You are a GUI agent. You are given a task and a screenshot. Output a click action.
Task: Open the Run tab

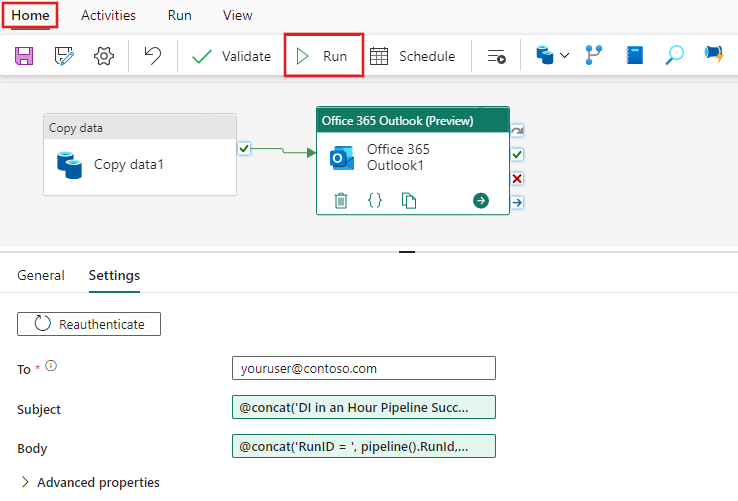179,15
